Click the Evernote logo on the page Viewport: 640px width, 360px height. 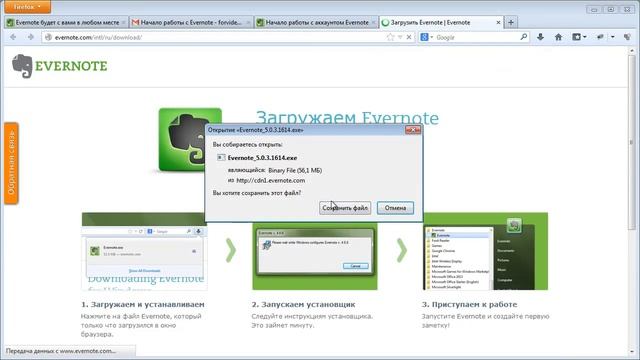(60, 66)
